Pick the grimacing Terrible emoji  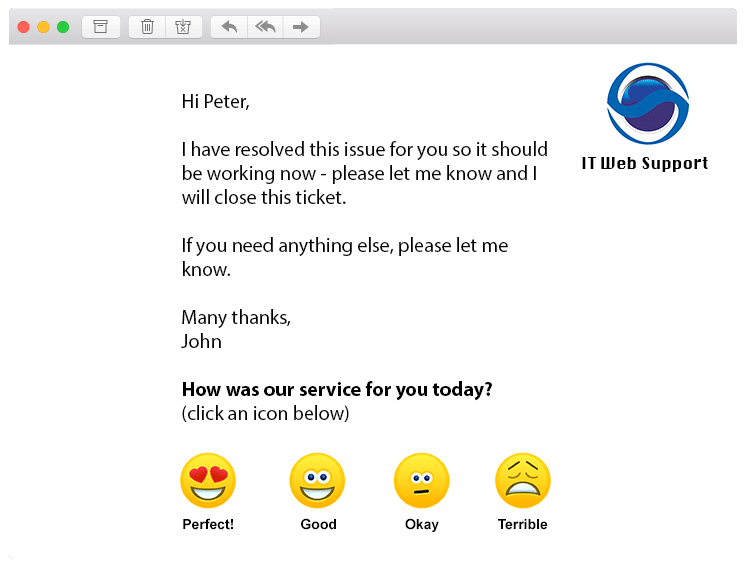[x=523, y=480]
